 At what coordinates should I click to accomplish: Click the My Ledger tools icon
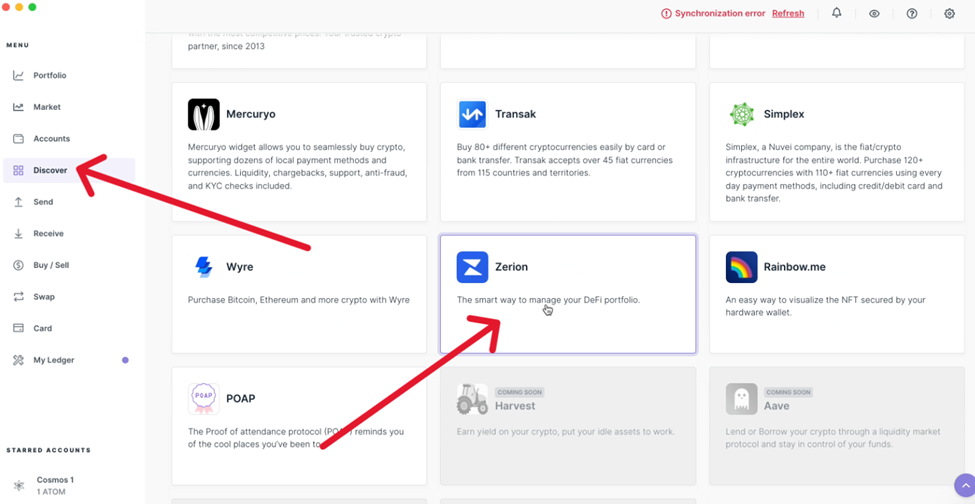point(19,360)
